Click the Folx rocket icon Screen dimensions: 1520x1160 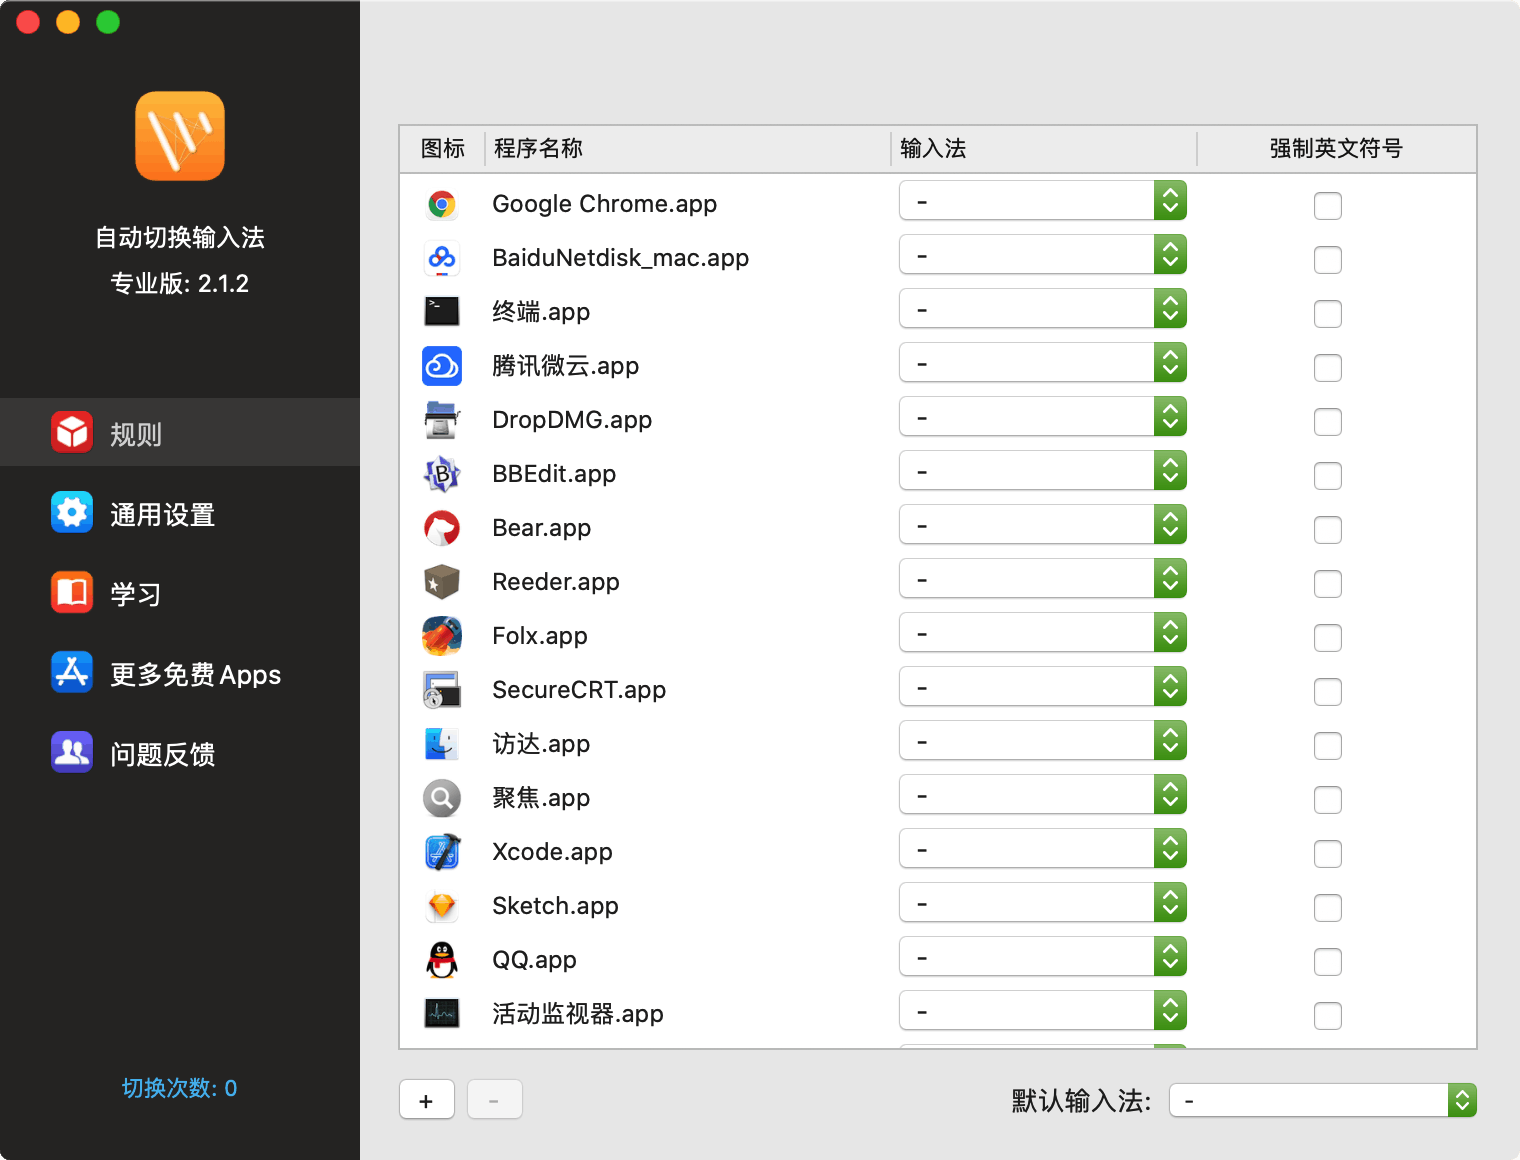pos(441,636)
